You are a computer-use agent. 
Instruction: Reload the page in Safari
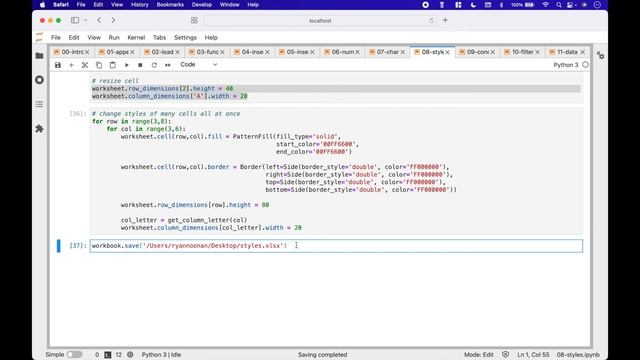431,20
